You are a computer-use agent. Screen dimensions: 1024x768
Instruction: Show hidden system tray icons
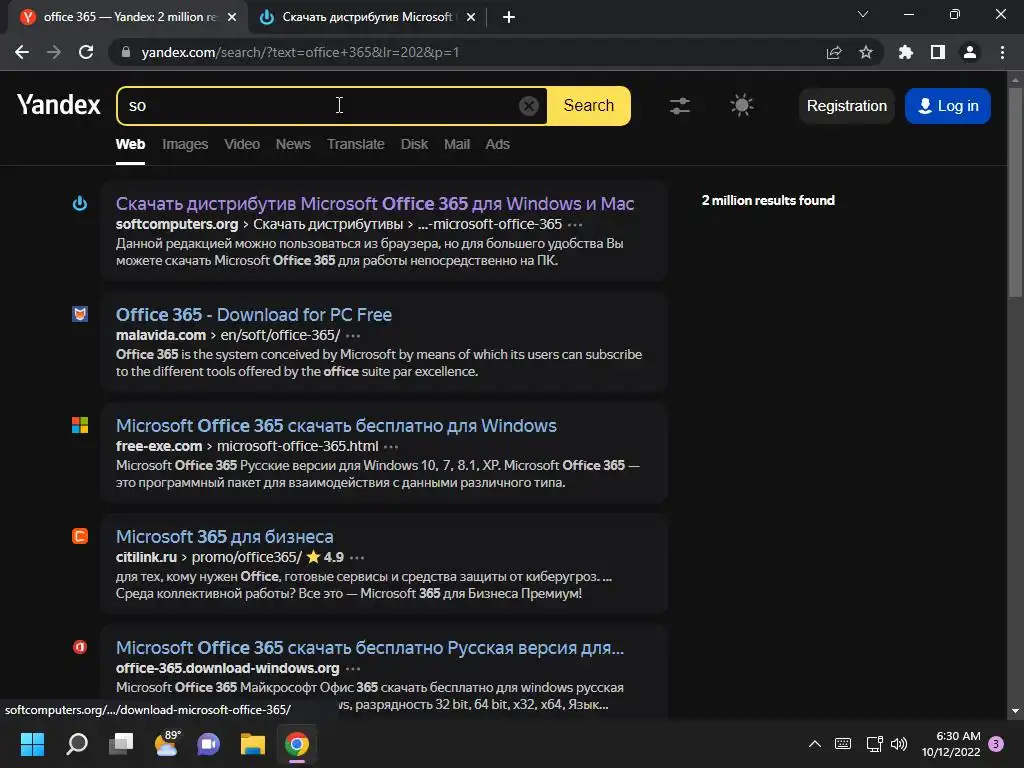click(815, 744)
